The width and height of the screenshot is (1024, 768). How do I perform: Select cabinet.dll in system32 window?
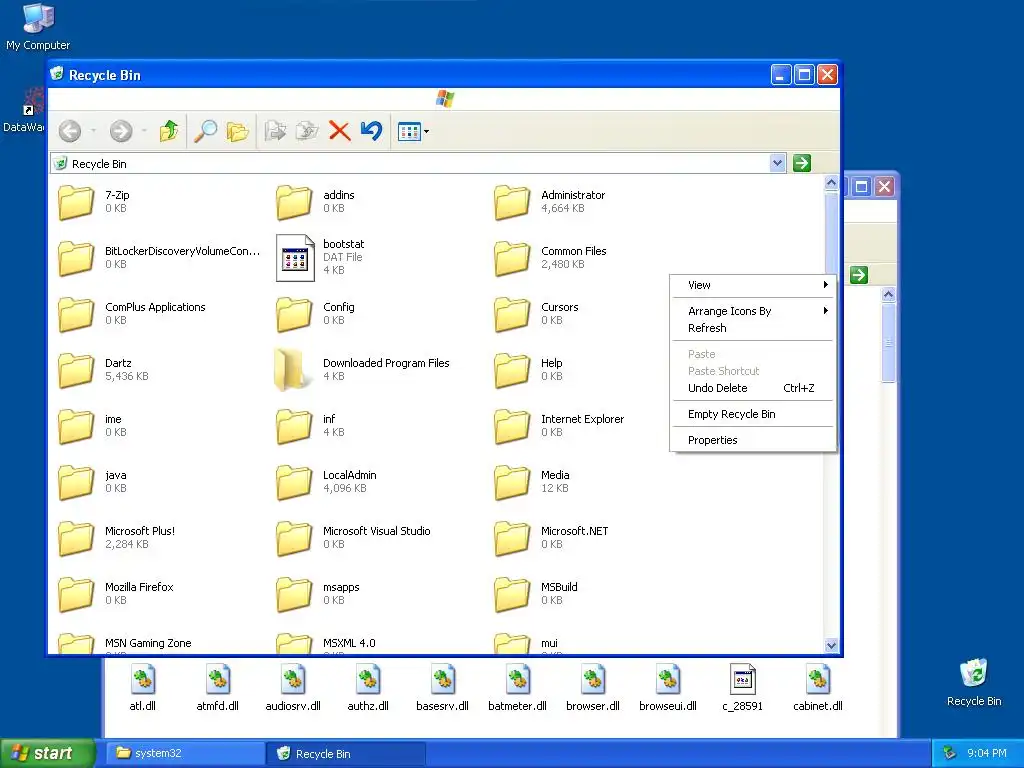pos(818,687)
